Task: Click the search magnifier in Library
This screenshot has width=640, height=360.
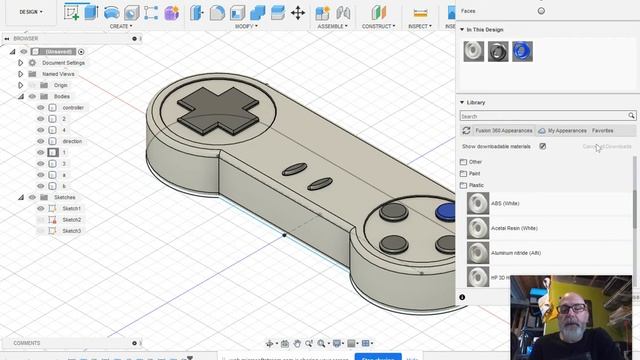Action: (631, 116)
